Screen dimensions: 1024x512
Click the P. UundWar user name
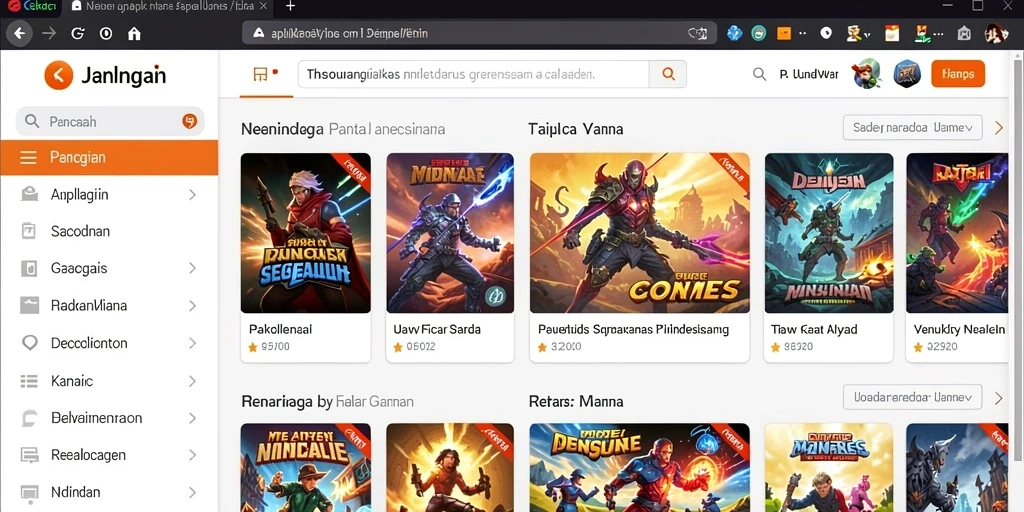point(808,74)
